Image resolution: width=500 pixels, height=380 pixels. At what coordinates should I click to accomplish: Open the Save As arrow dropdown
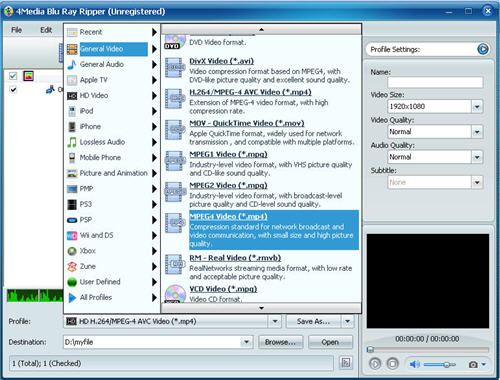pos(347,321)
